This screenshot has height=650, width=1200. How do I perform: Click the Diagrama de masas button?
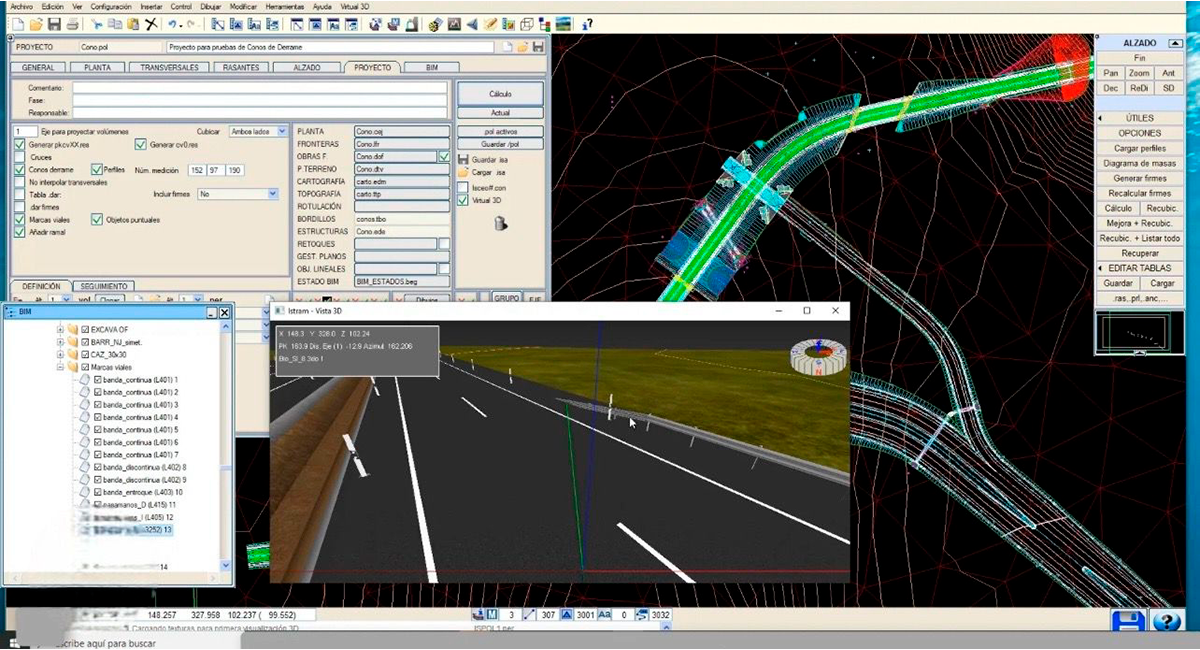click(x=1139, y=163)
